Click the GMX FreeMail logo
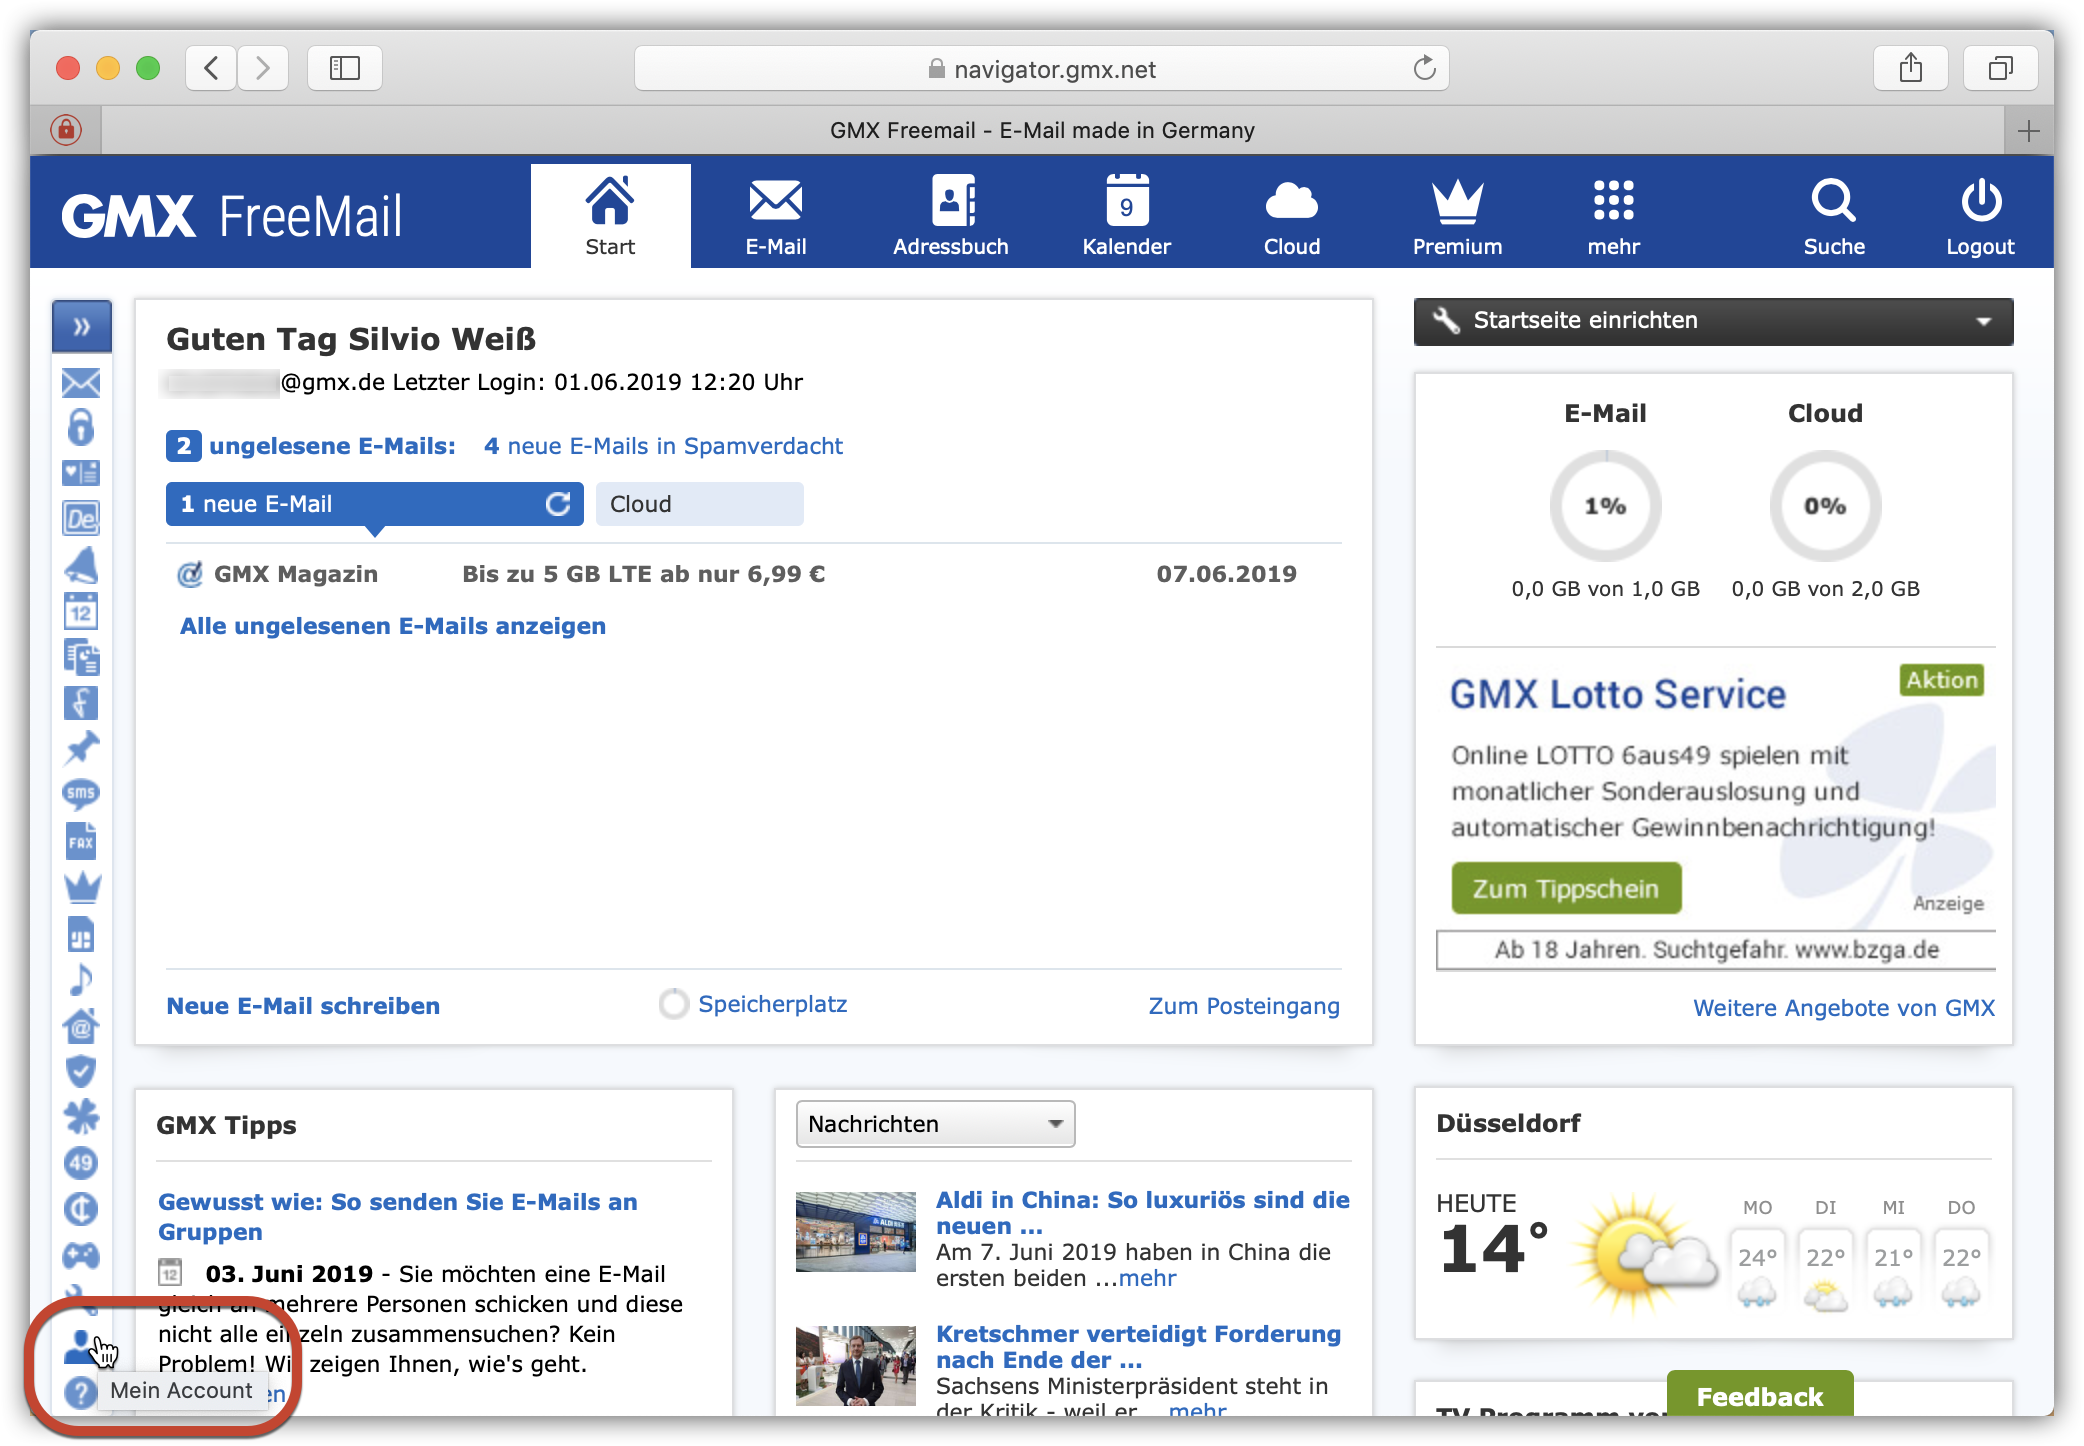Image resolution: width=2084 pixels, height=1446 pixels. pyautogui.click(x=232, y=216)
